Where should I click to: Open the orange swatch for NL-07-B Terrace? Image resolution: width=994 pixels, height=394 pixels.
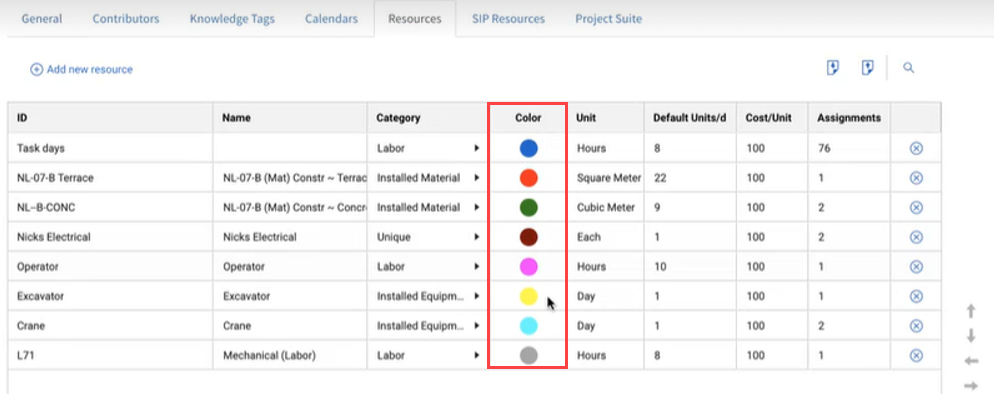[529, 178]
